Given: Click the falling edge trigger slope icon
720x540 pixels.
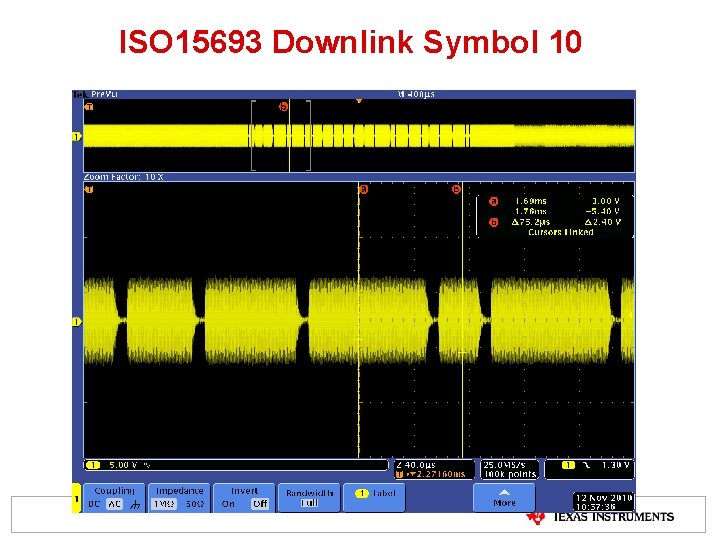Looking at the screenshot, I should click(586, 465).
